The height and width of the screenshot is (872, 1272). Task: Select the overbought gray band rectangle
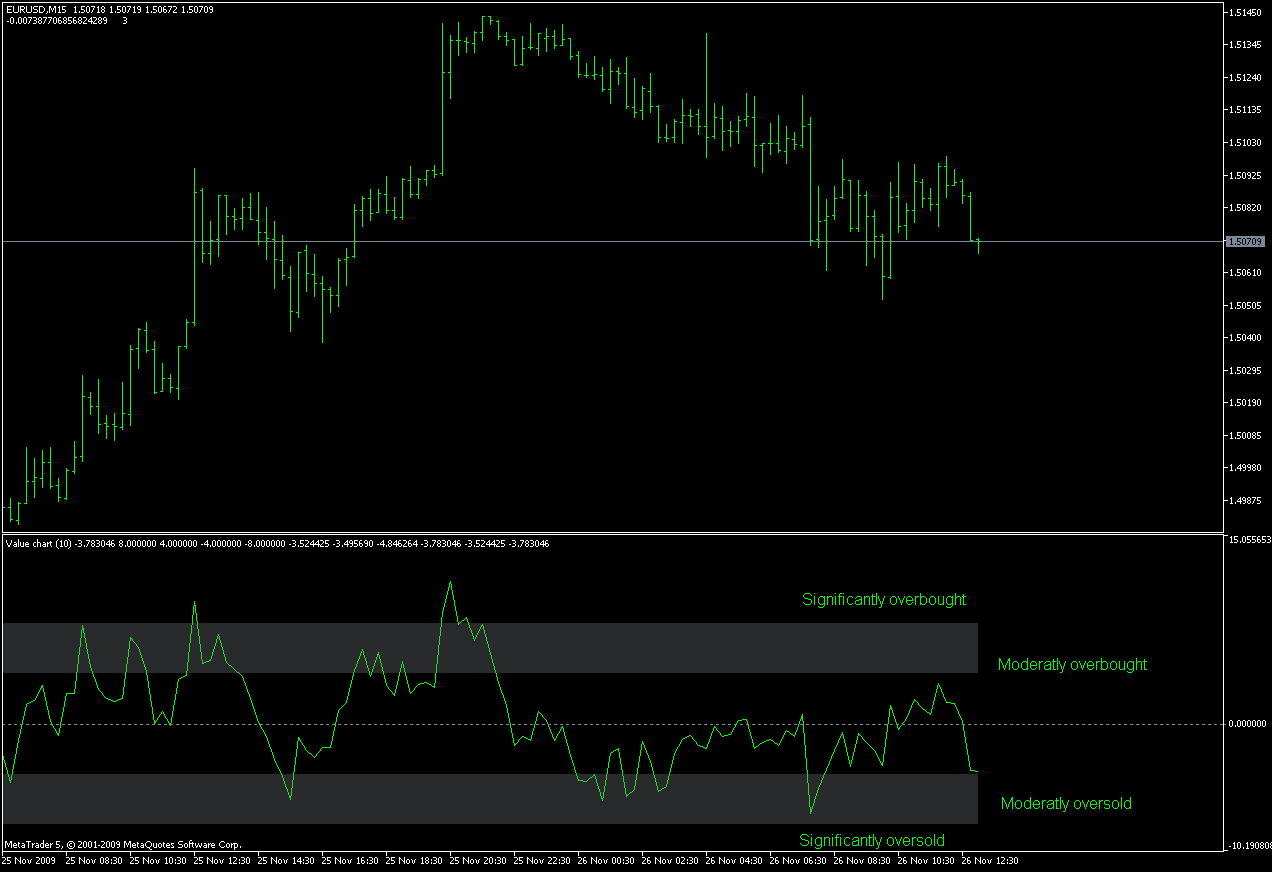pyautogui.click(x=490, y=648)
